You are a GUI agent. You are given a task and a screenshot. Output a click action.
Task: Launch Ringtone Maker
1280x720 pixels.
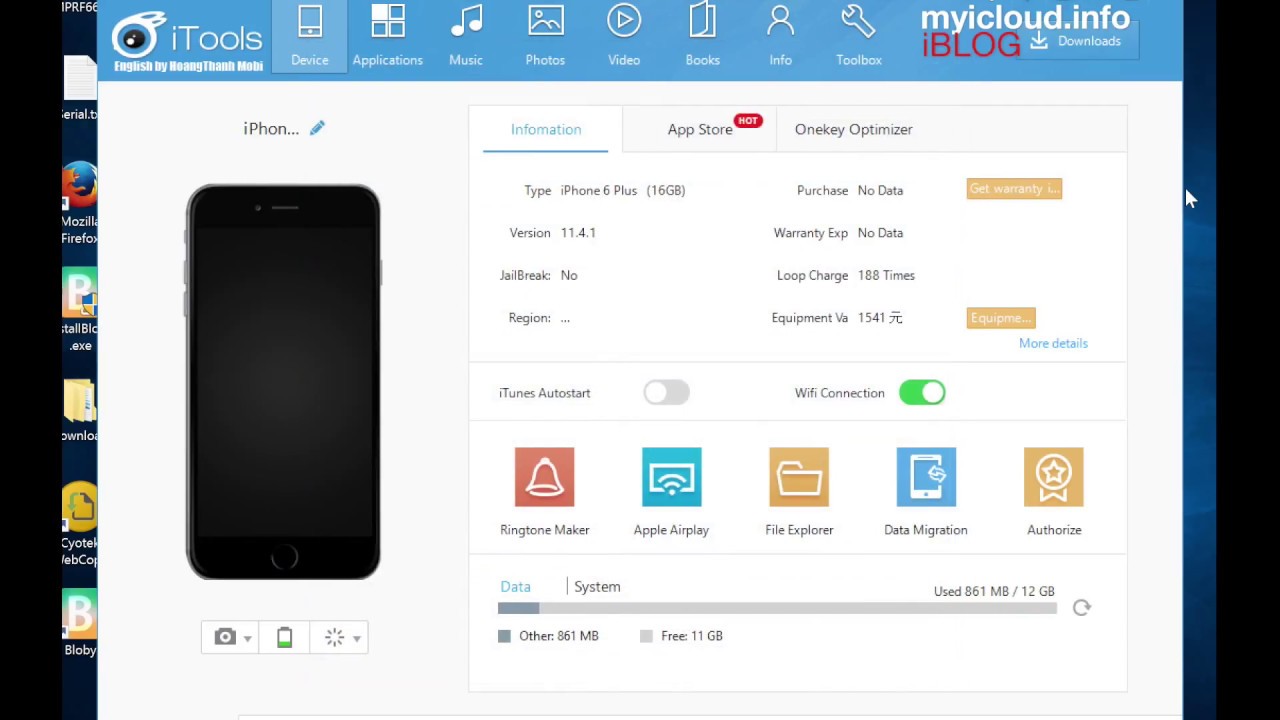544,492
